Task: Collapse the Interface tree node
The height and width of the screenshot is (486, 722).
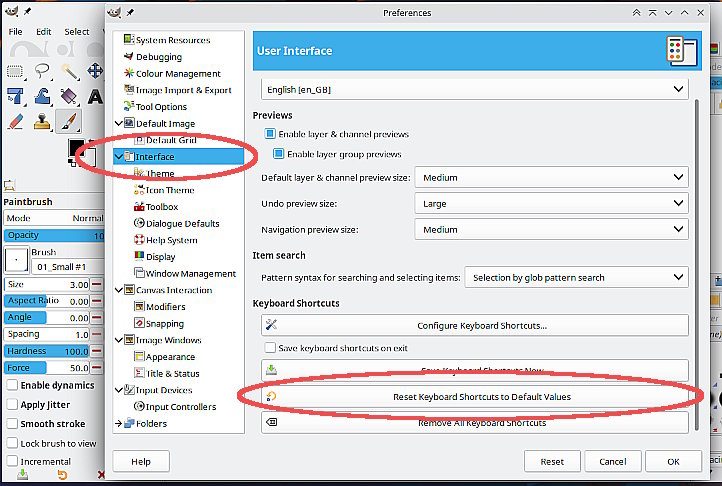Action: [x=118, y=157]
